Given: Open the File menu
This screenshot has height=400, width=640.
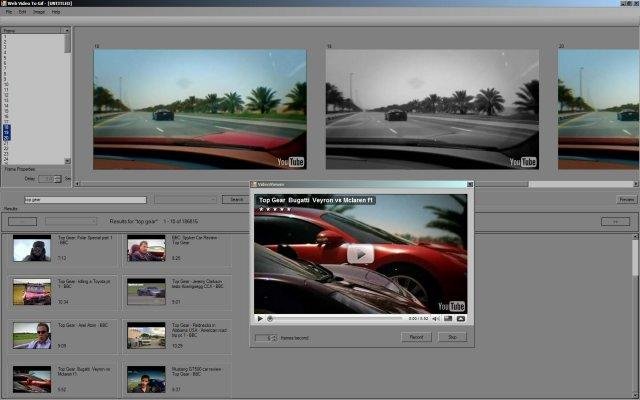Looking at the screenshot, I should tap(8, 12).
